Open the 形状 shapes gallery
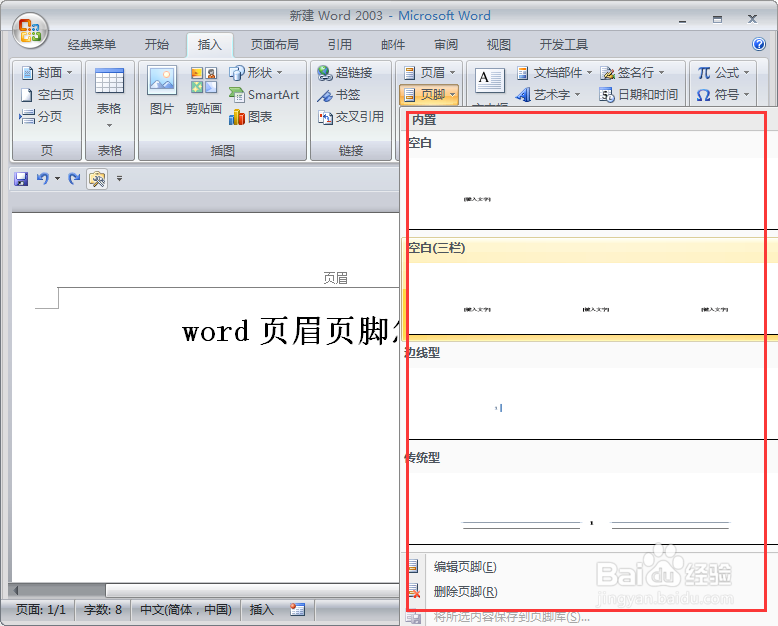The height and width of the screenshot is (626, 778). [x=255, y=73]
